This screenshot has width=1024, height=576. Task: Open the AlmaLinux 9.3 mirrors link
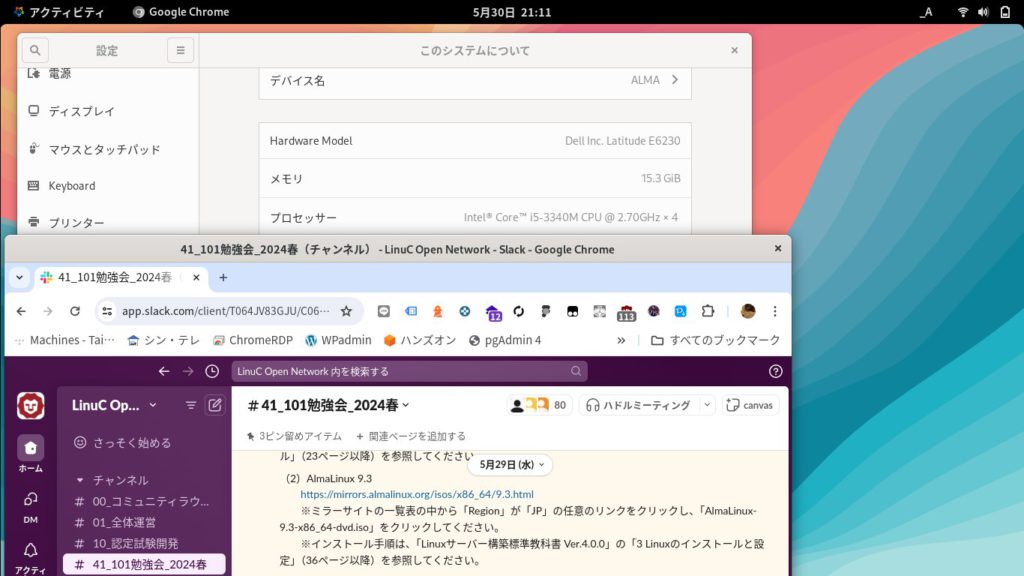point(417,494)
